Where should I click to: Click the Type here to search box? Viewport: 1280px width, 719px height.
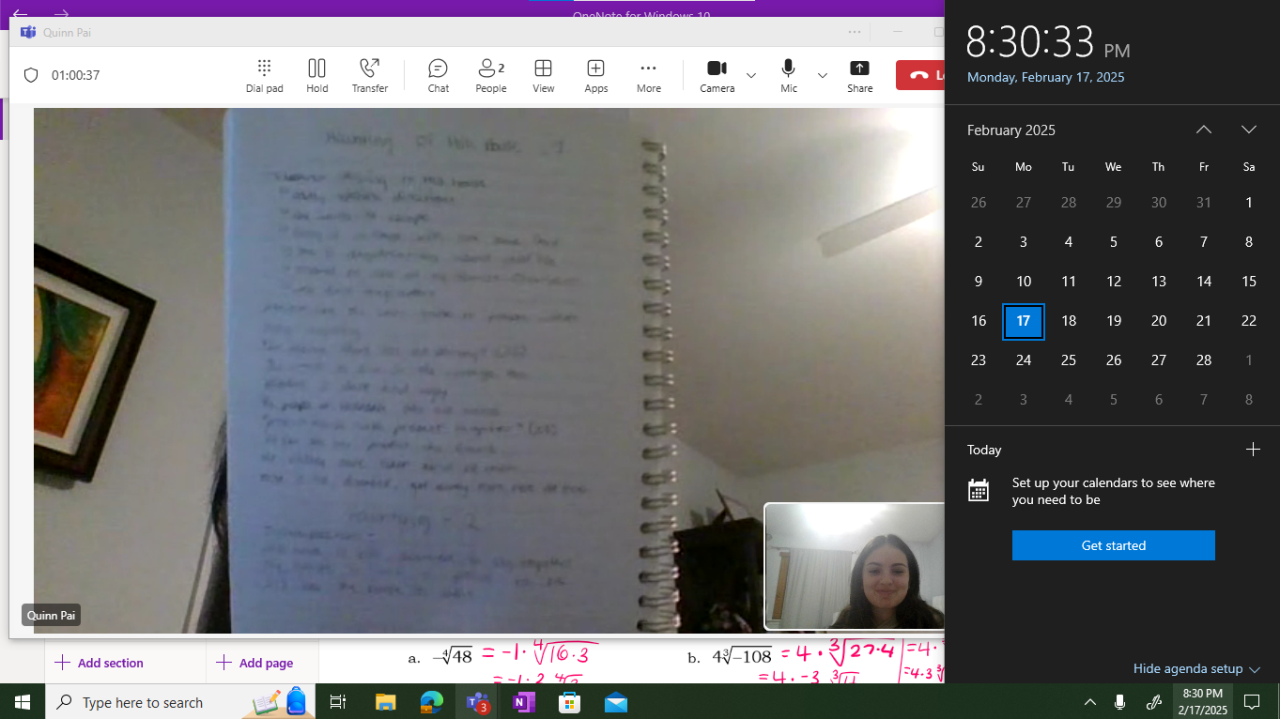tap(180, 702)
